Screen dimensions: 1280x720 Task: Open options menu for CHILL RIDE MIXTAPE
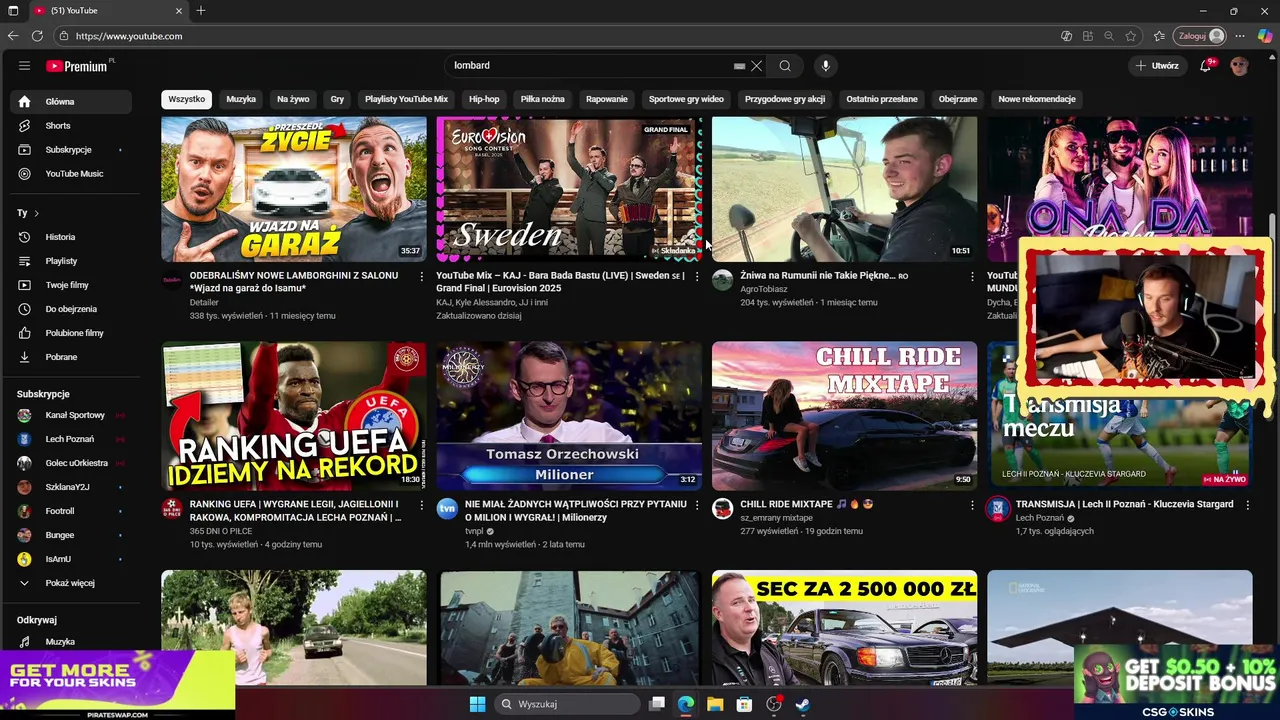972,505
